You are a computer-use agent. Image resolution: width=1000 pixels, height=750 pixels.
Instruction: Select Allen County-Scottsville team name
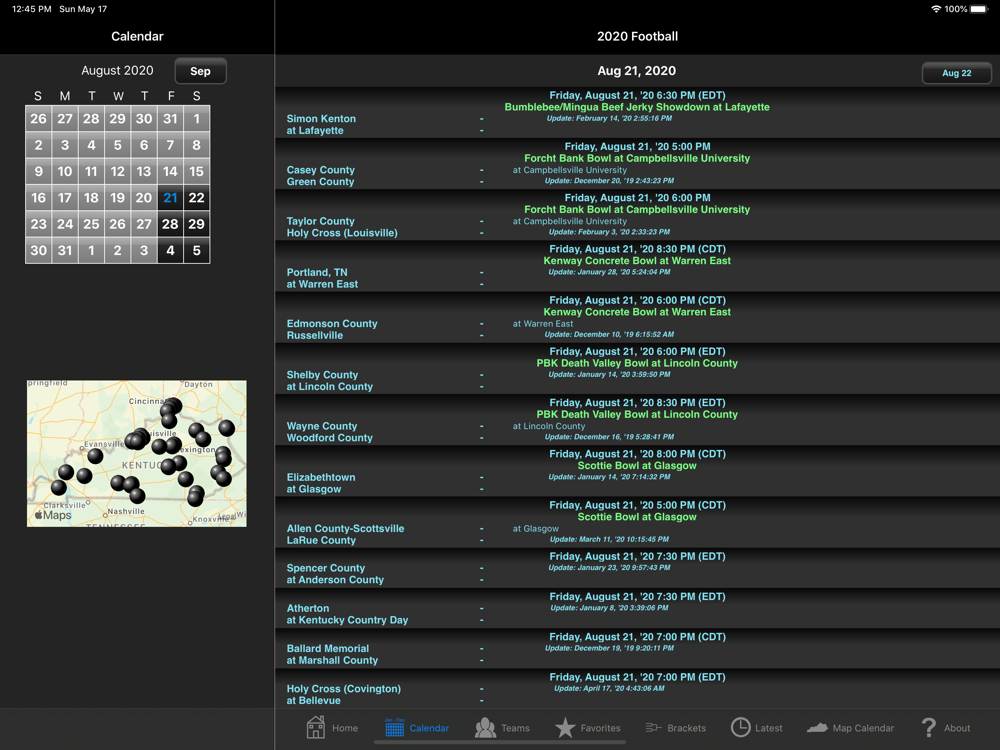pyautogui.click(x=345, y=529)
